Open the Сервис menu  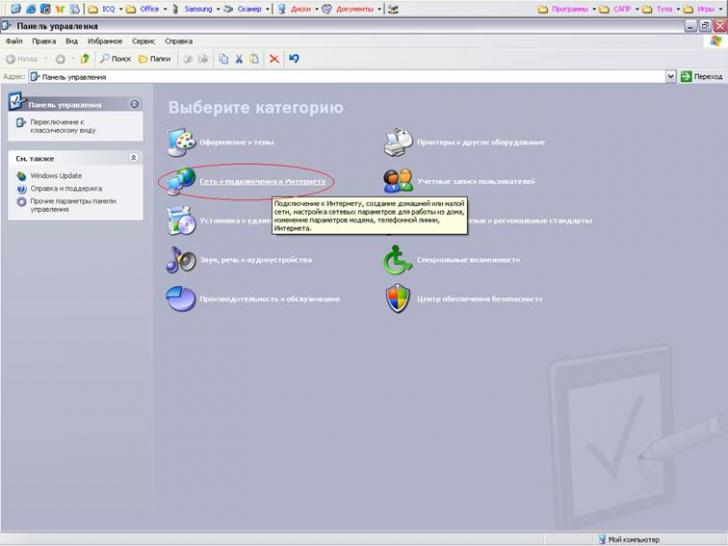pyautogui.click(x=144, y=42)
